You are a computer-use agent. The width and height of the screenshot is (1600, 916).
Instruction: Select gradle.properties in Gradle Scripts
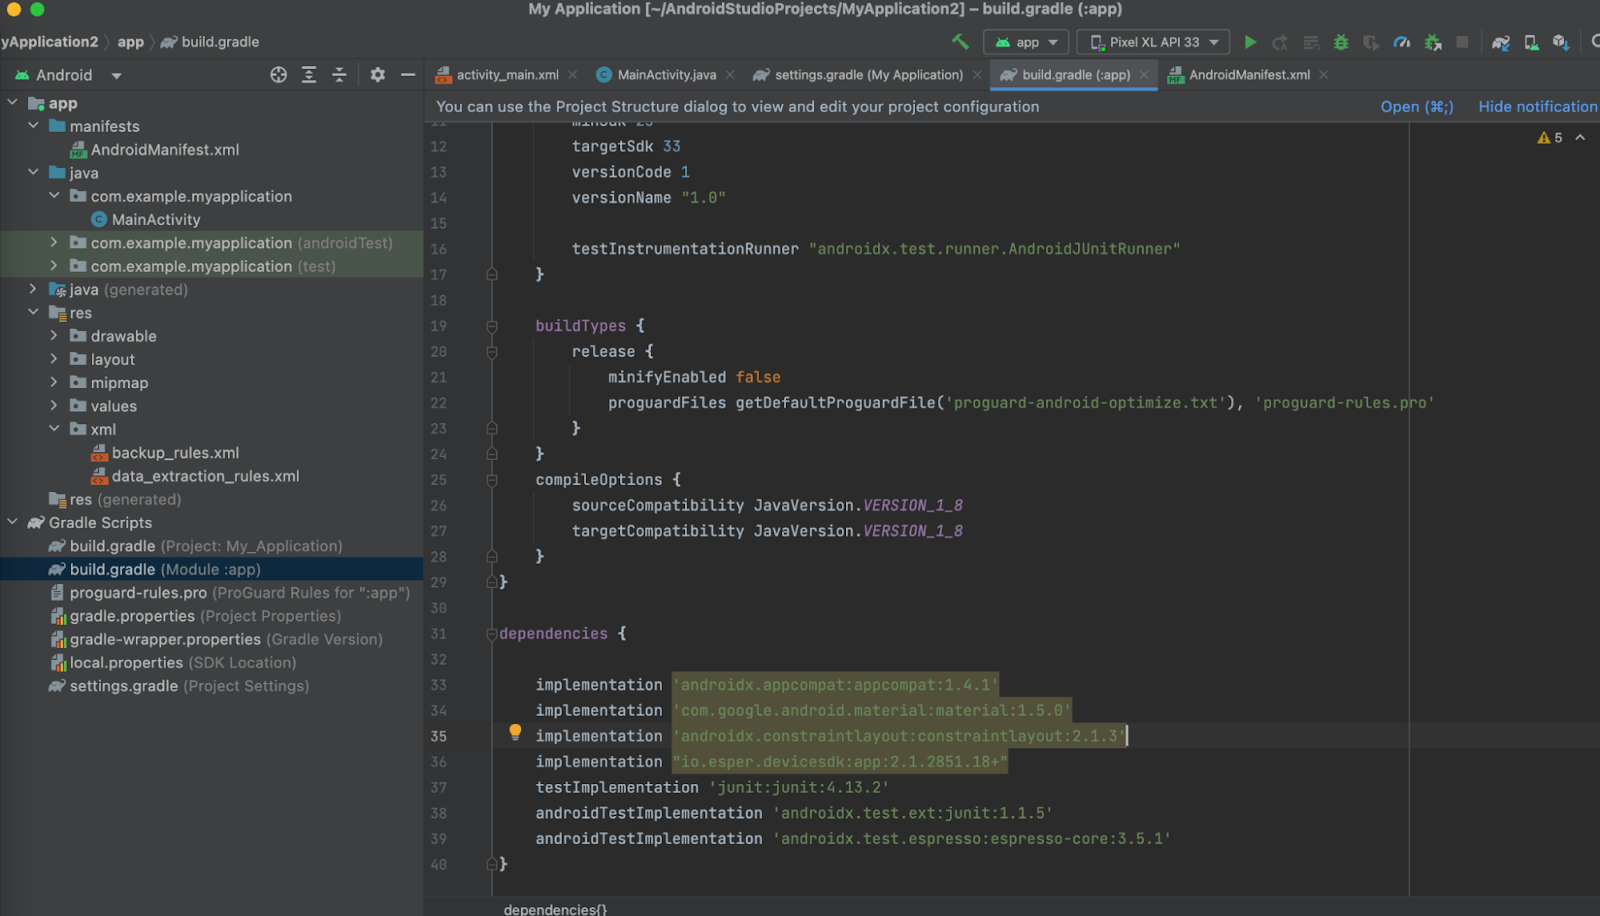(x=132, y=616)
